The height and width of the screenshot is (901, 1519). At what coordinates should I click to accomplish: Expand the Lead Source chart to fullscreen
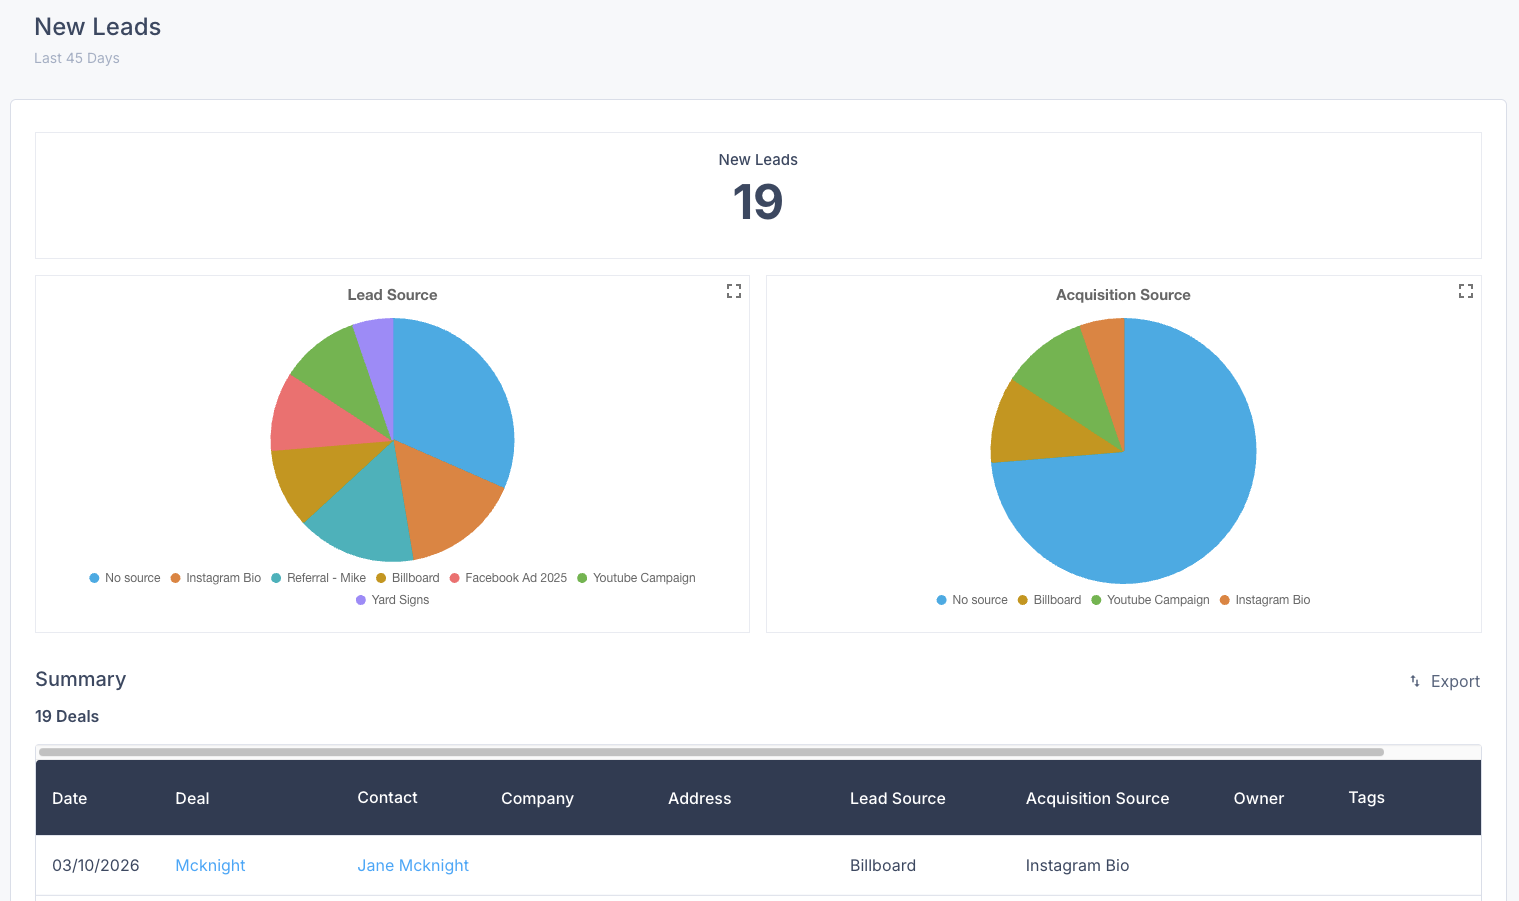click(x=734, y=291)
